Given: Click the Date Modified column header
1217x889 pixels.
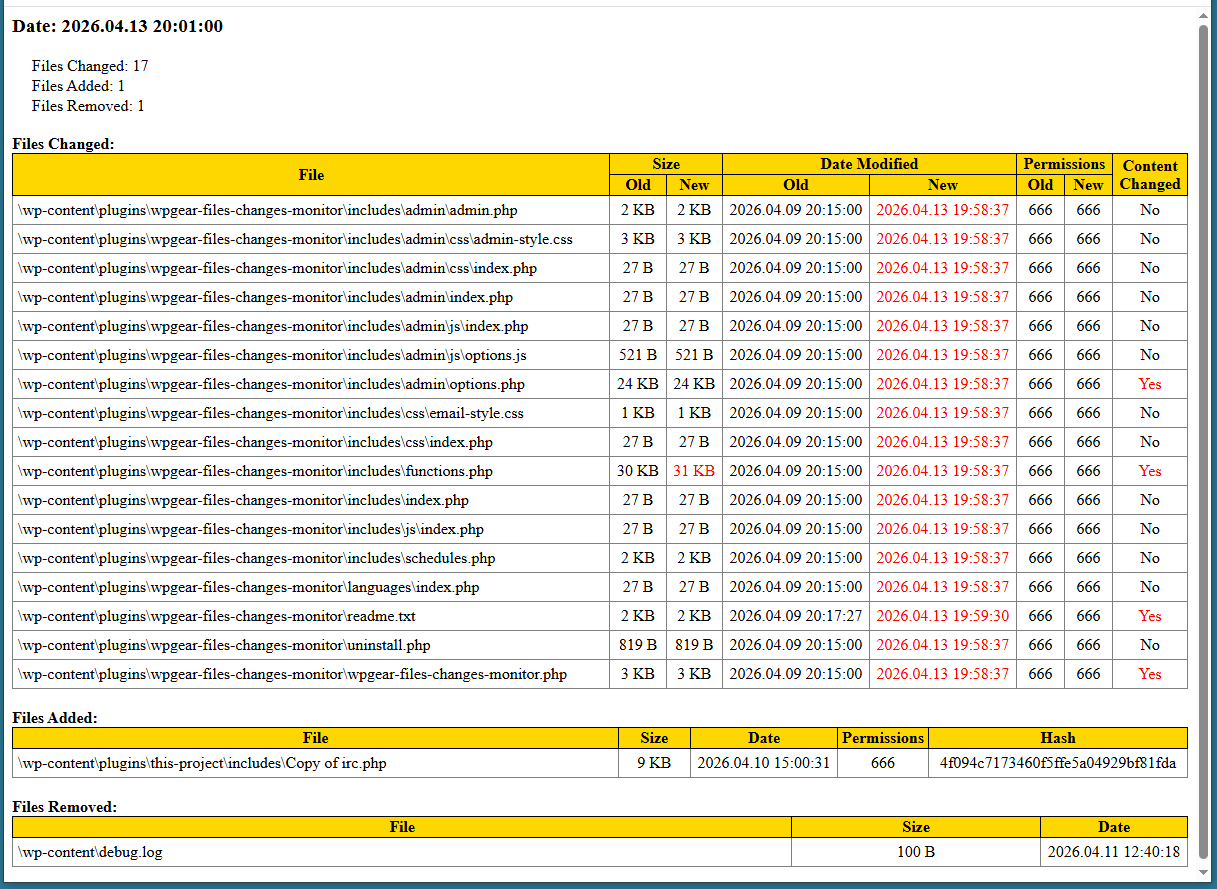Looking at the screenshot, I should 868,164.
